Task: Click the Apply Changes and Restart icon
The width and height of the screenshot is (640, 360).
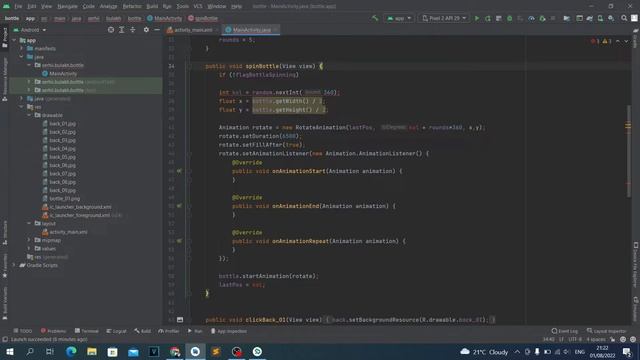Action: [488, 18]
